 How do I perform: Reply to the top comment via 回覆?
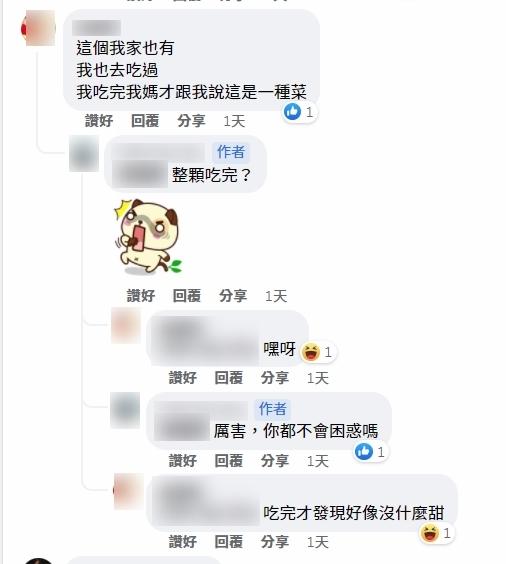(145, 121)
